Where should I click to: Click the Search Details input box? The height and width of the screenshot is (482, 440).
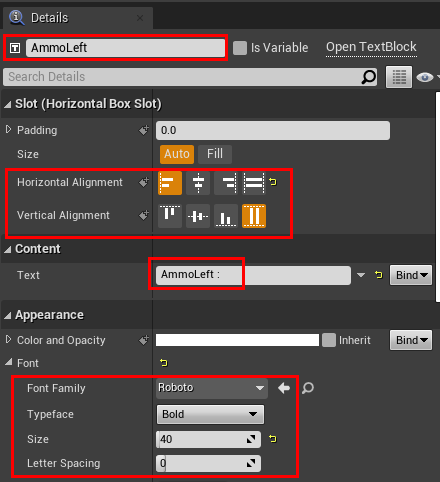[x=190, y=77]
